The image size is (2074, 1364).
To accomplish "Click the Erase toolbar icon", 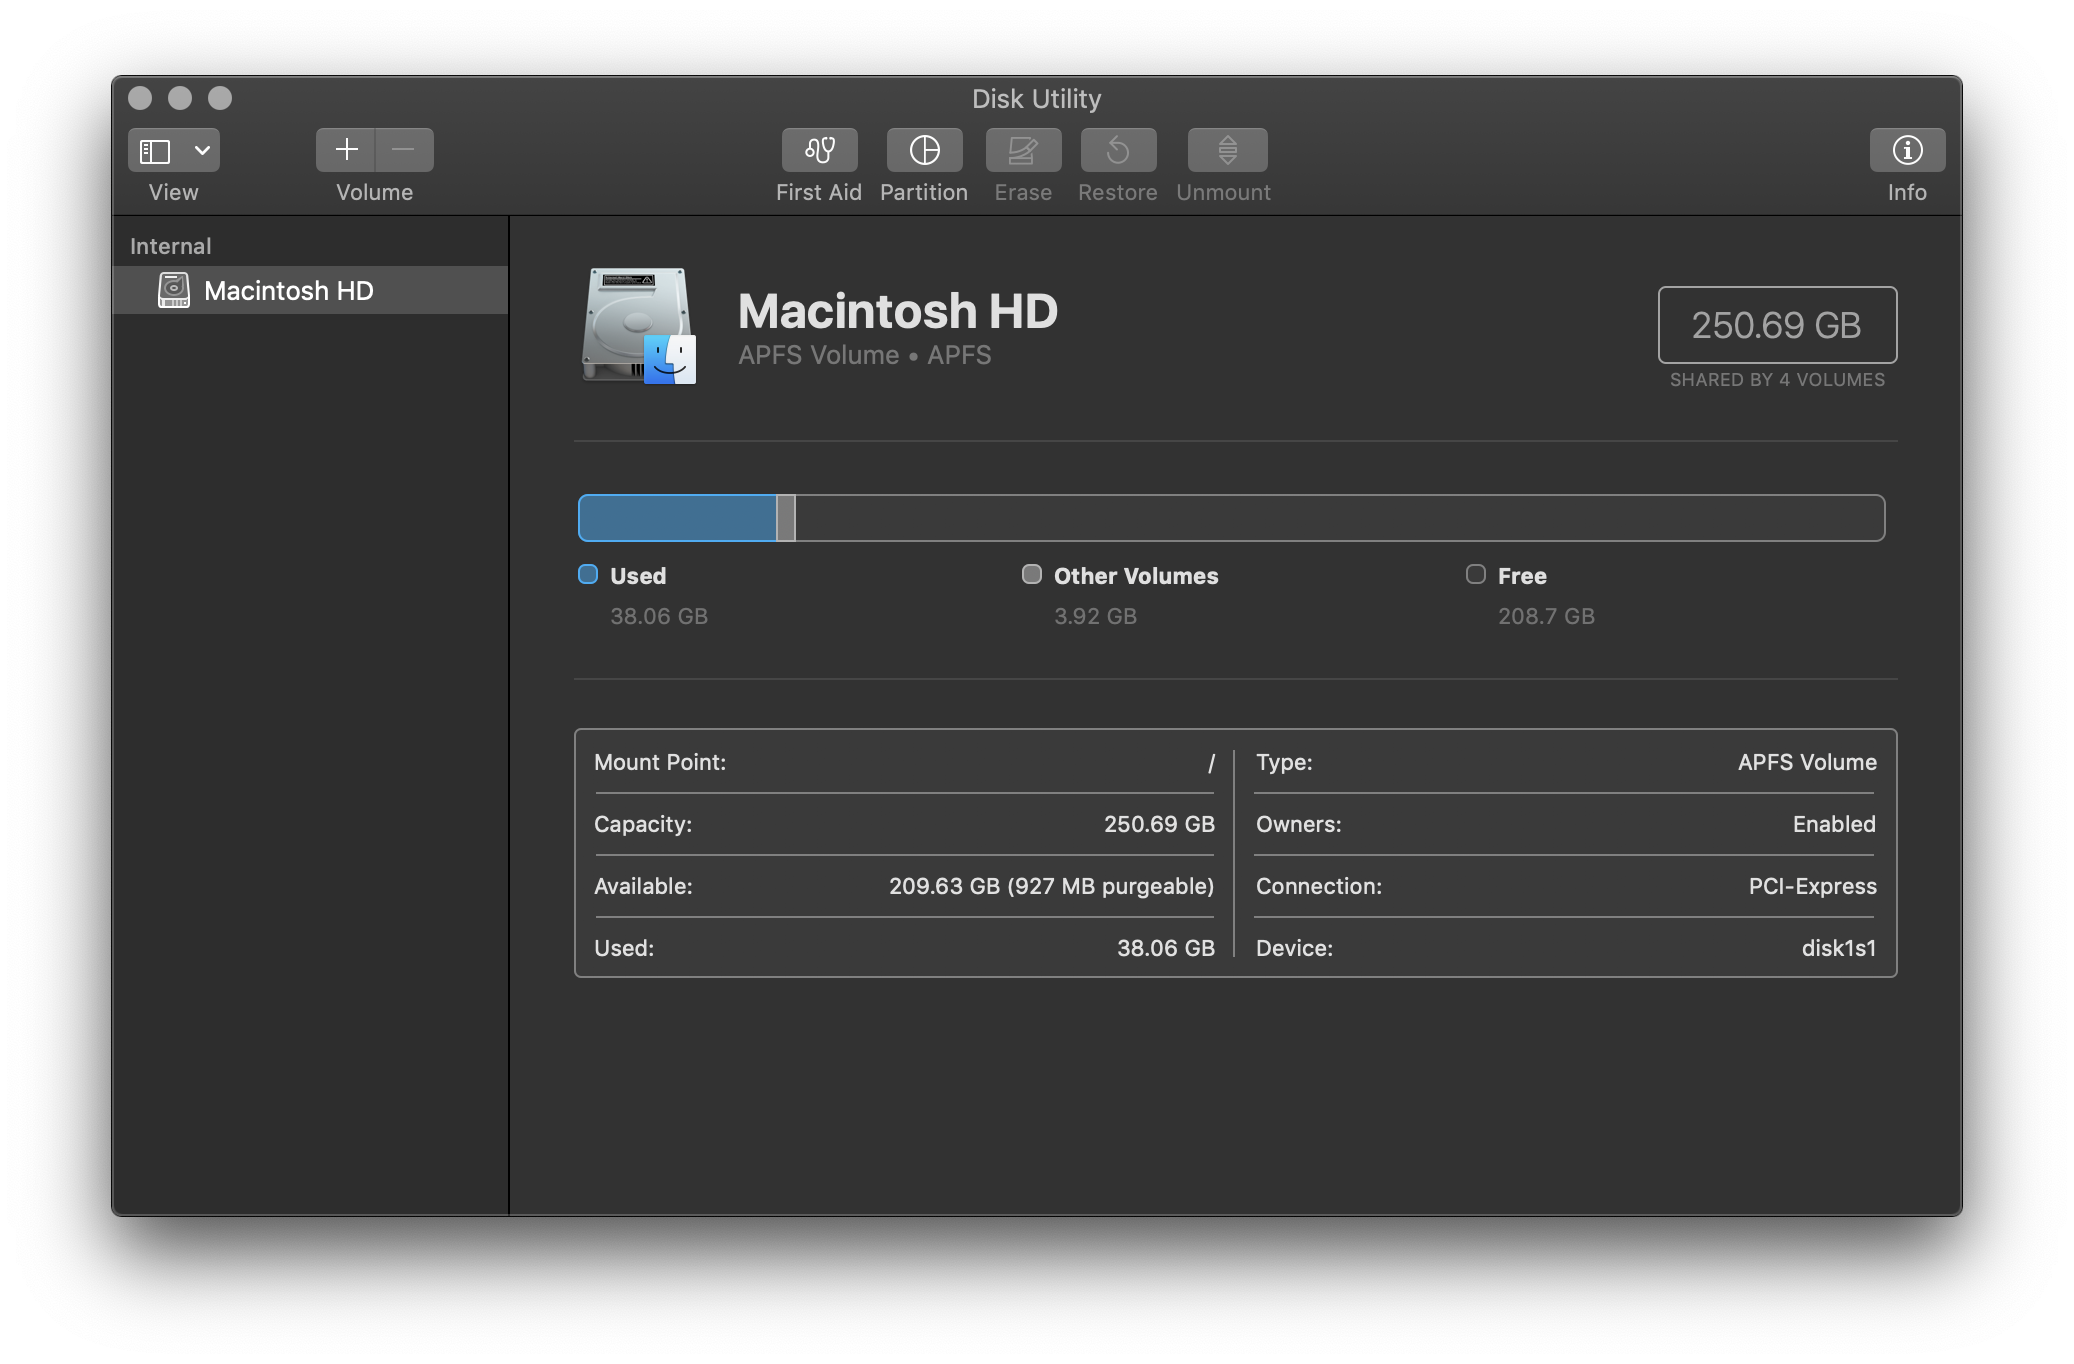I will coord(1023,150).
